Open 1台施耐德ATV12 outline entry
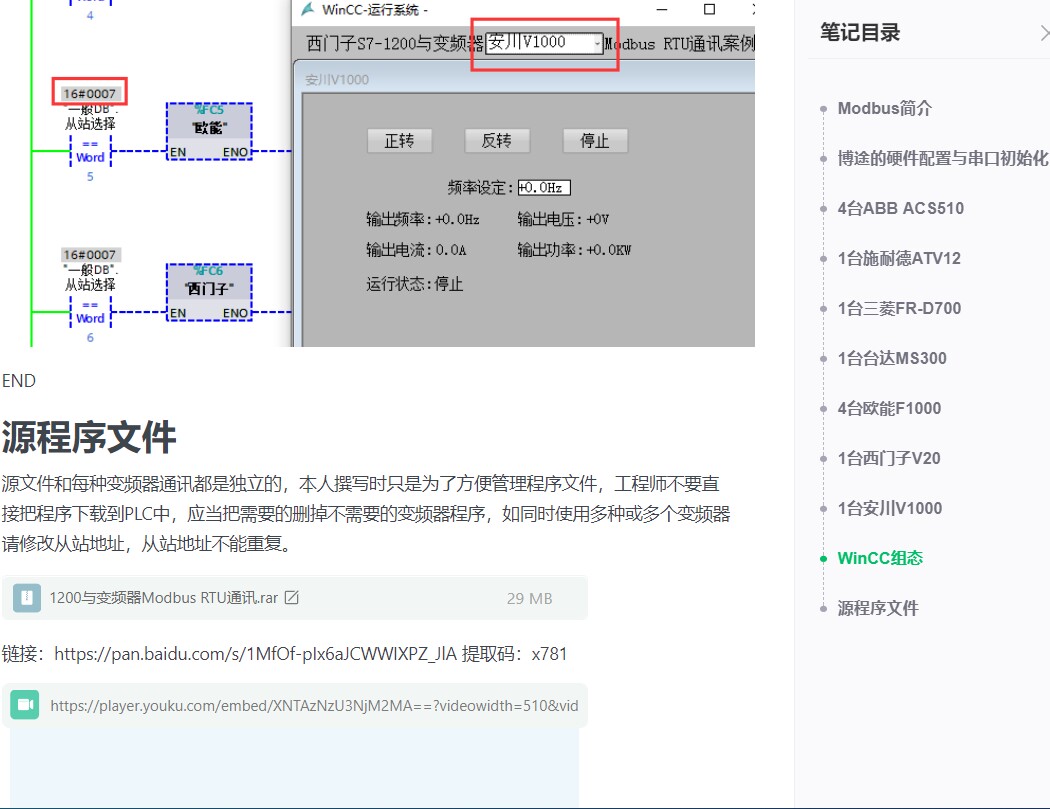This screenshot has height=809, width=1050. (899, 259)
